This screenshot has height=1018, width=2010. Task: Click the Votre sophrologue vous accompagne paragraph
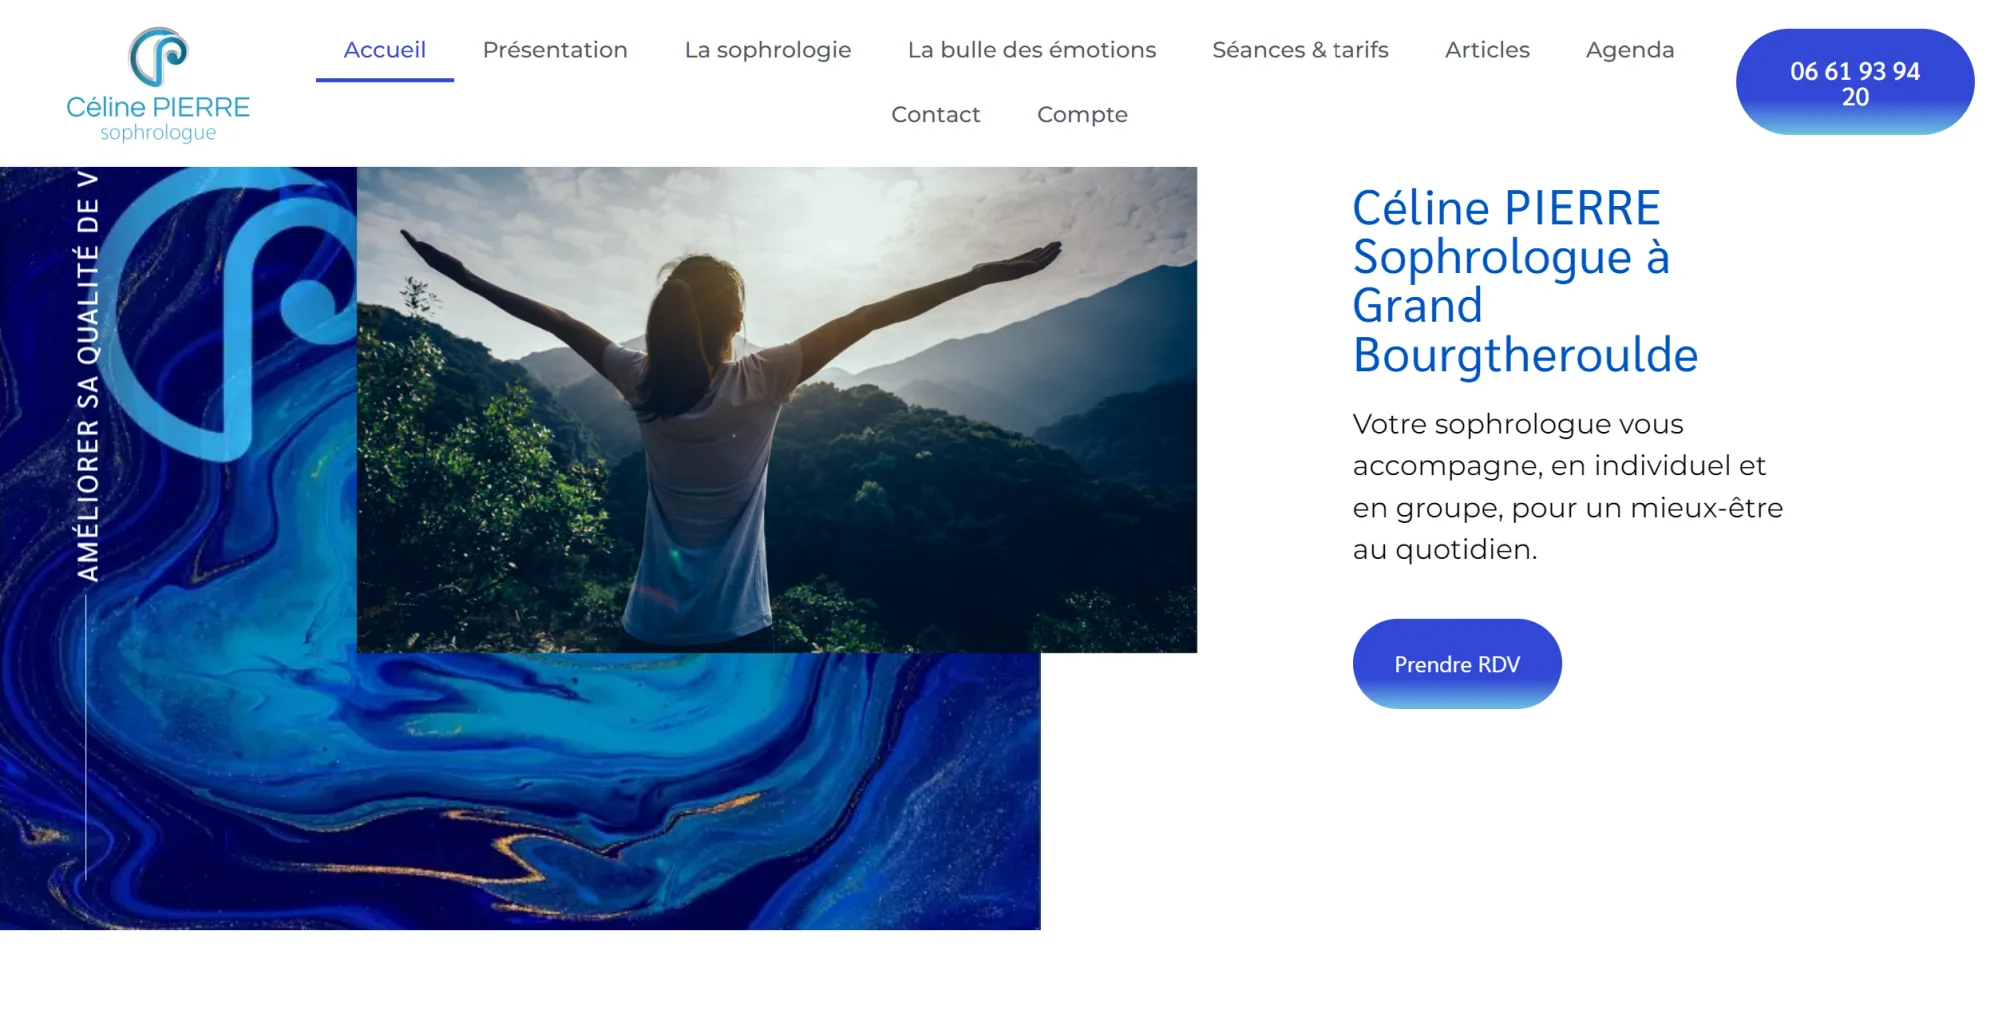click(1568, 487)
